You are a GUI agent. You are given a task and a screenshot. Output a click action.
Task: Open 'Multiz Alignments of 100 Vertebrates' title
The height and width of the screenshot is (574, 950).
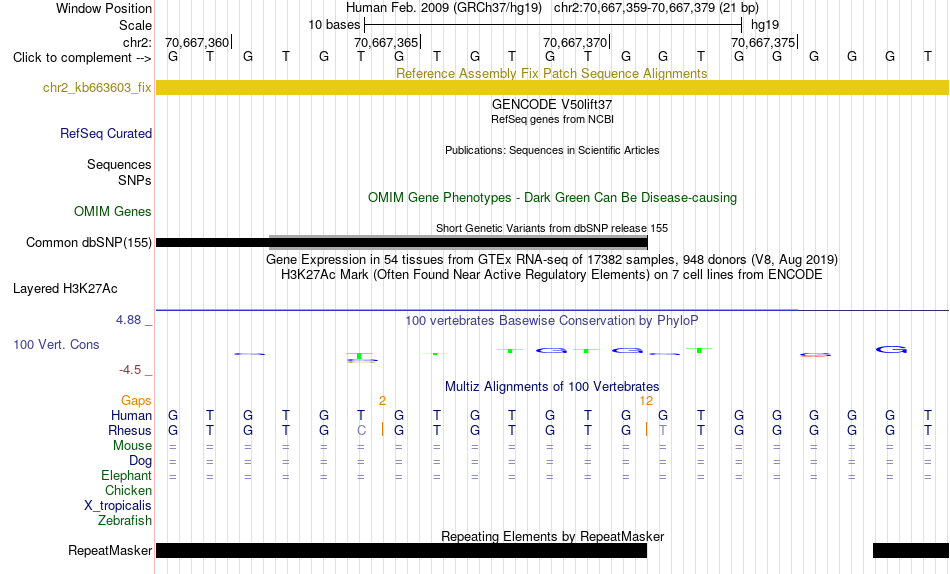tap(552, 387)
